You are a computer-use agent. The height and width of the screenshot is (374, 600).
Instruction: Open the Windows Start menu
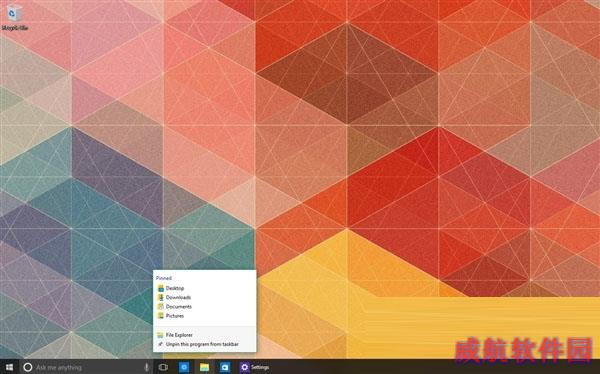(9, 367)
